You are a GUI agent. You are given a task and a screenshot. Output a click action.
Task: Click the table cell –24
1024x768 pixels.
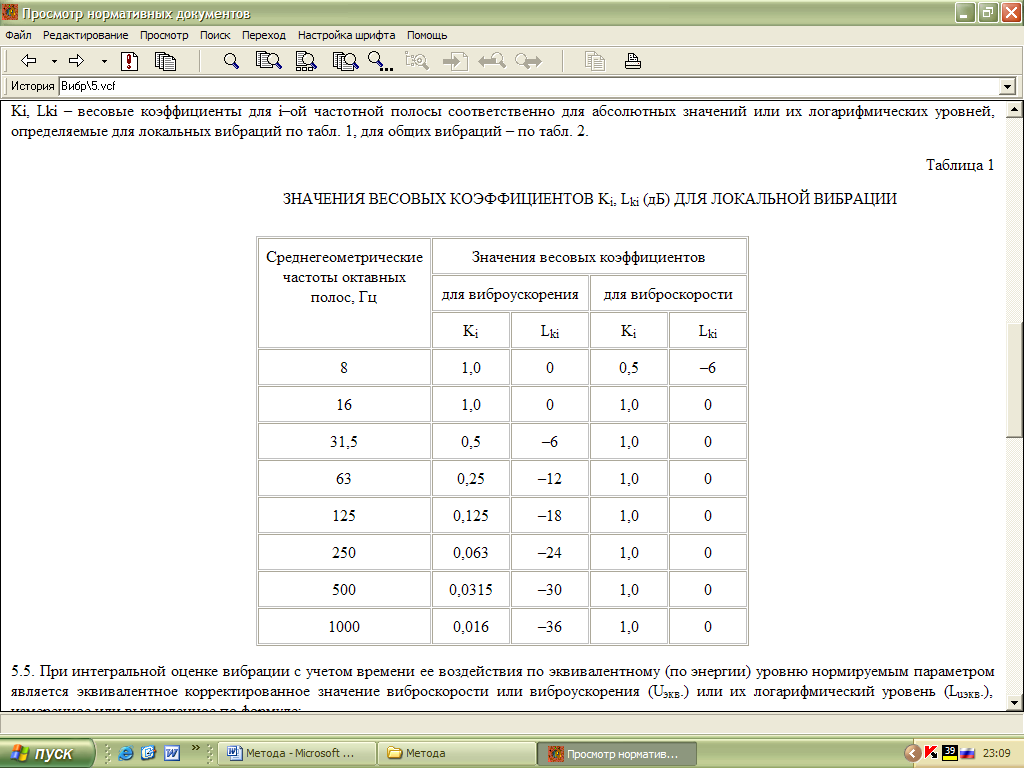550,553
